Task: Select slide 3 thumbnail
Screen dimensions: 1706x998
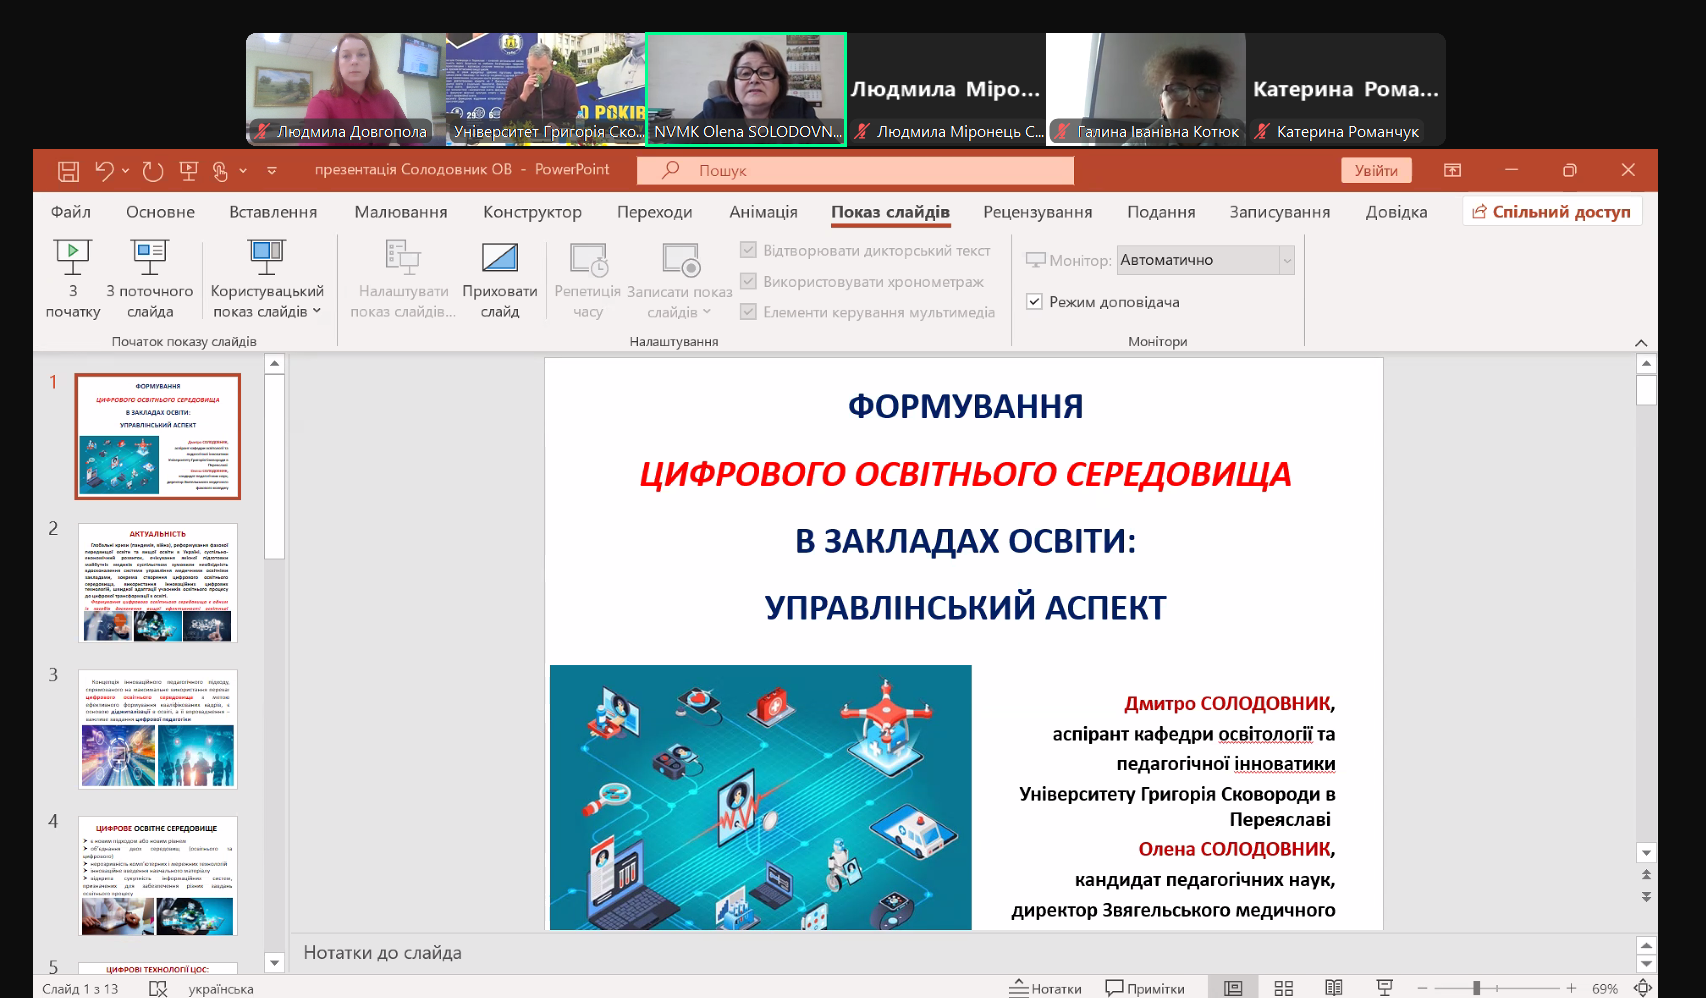Action: point(158,729)
